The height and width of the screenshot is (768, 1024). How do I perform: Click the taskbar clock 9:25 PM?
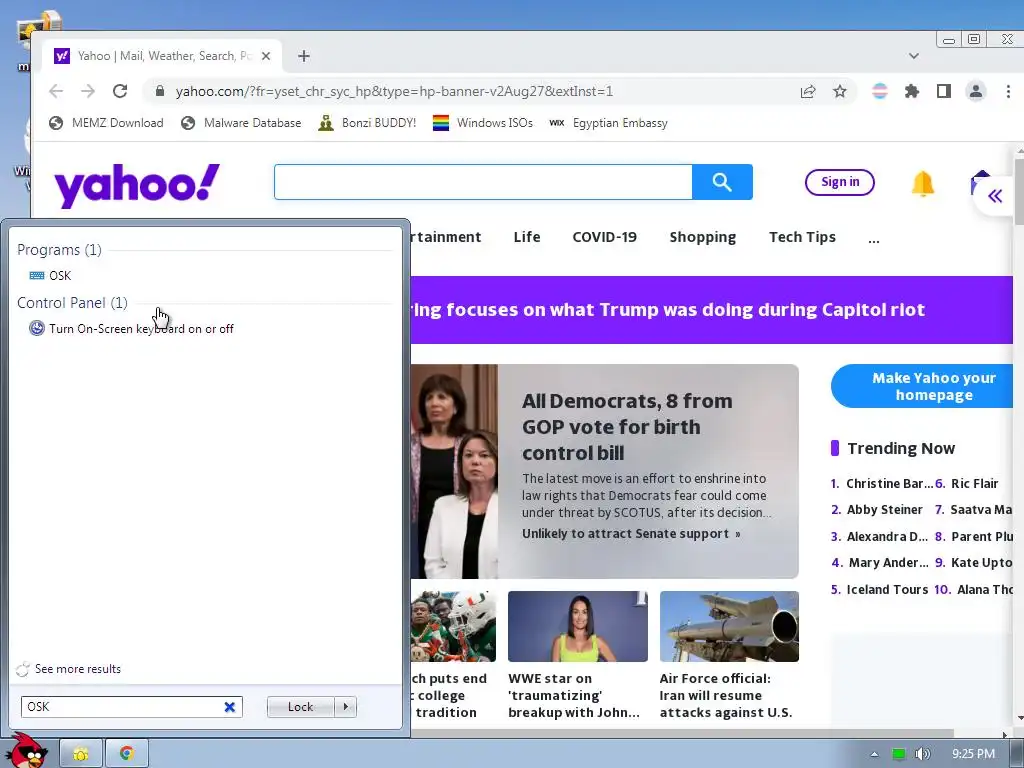point(973,754)
